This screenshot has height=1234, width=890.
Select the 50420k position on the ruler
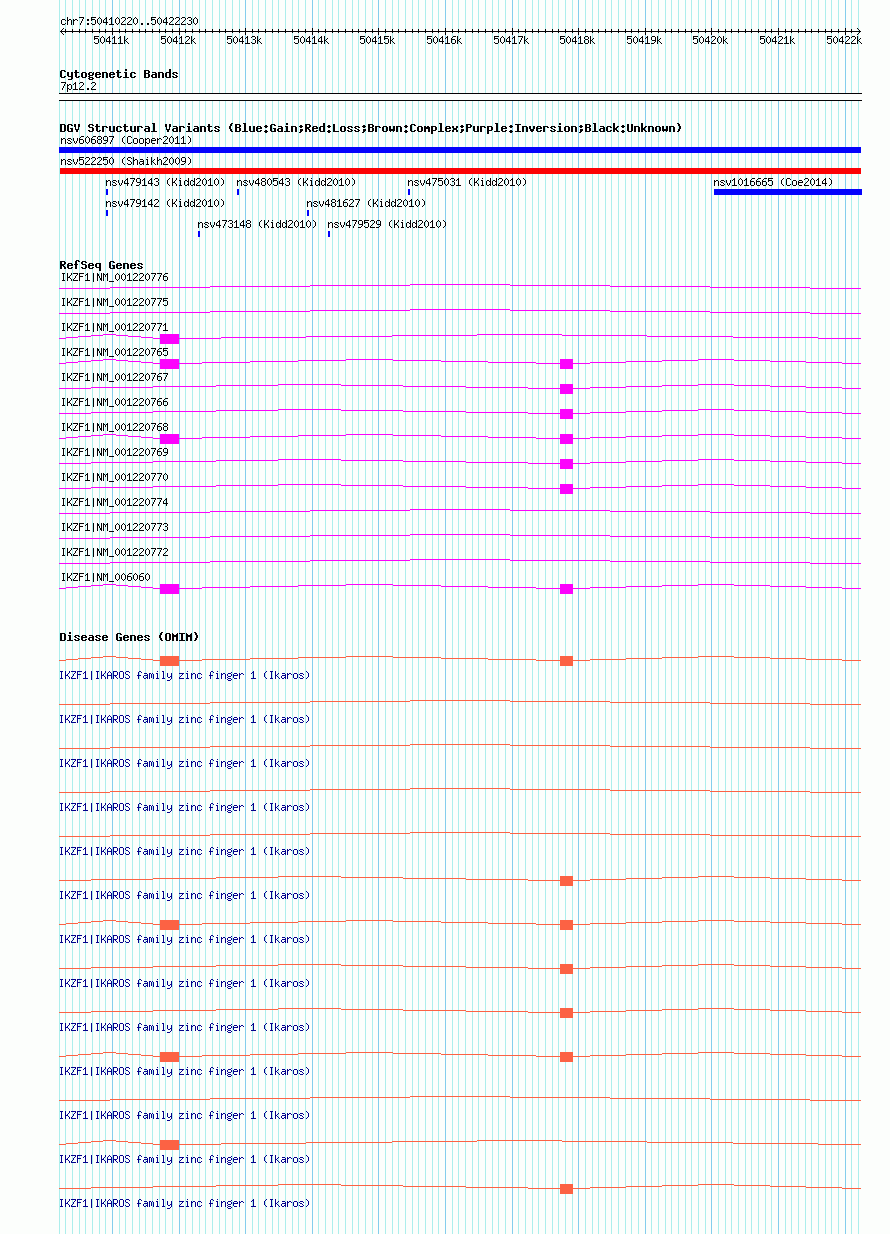[710, 41]
